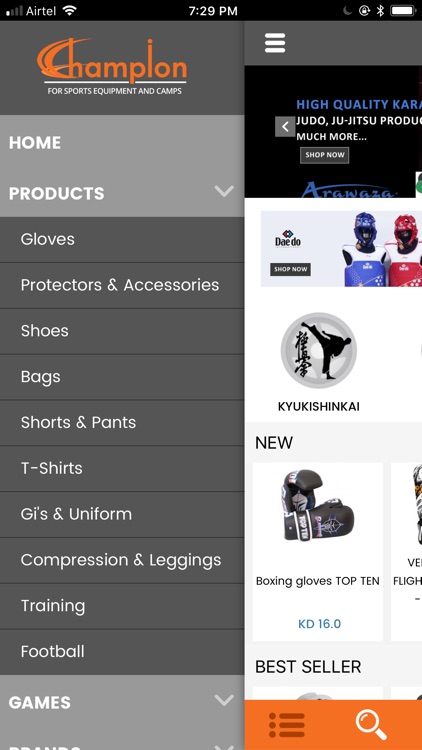Open the HOME menu item

[x=122, y=143]
